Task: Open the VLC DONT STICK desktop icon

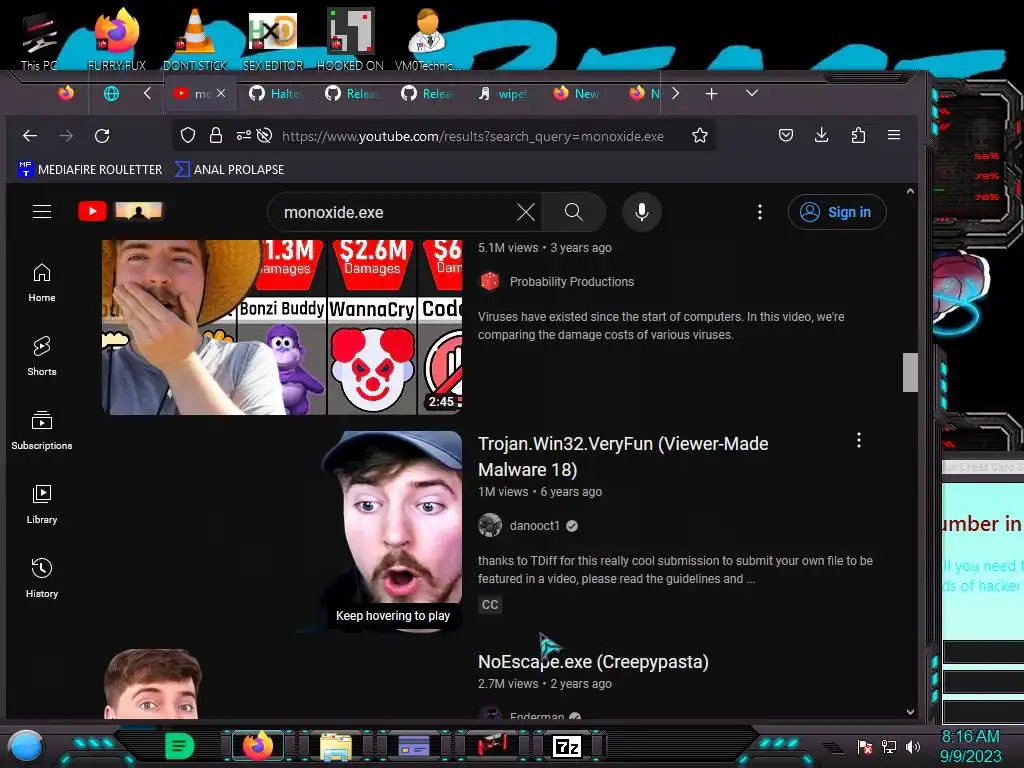Action: (195, 39)
